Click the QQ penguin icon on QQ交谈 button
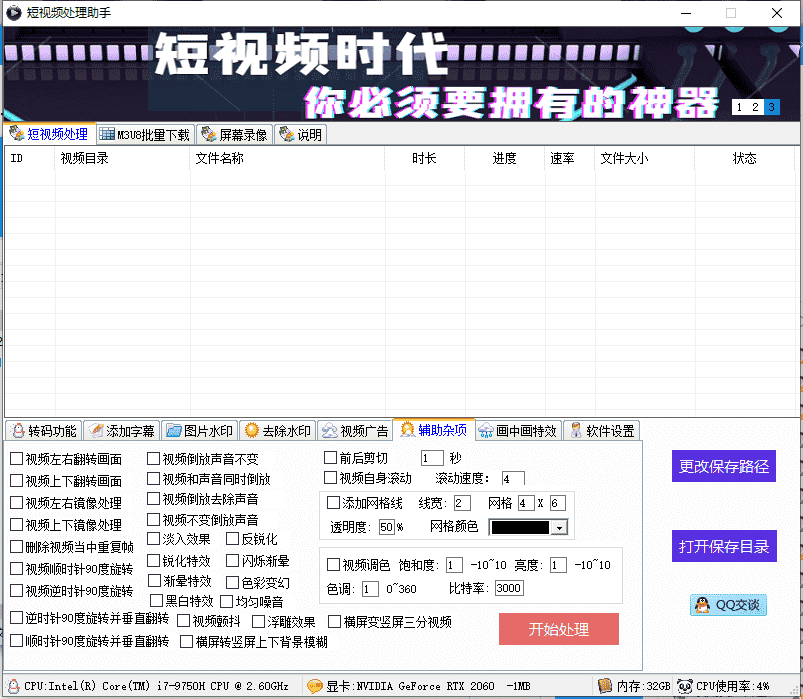Image resolution: width=803 pixels, height=699 pixels. coord(702,605)
